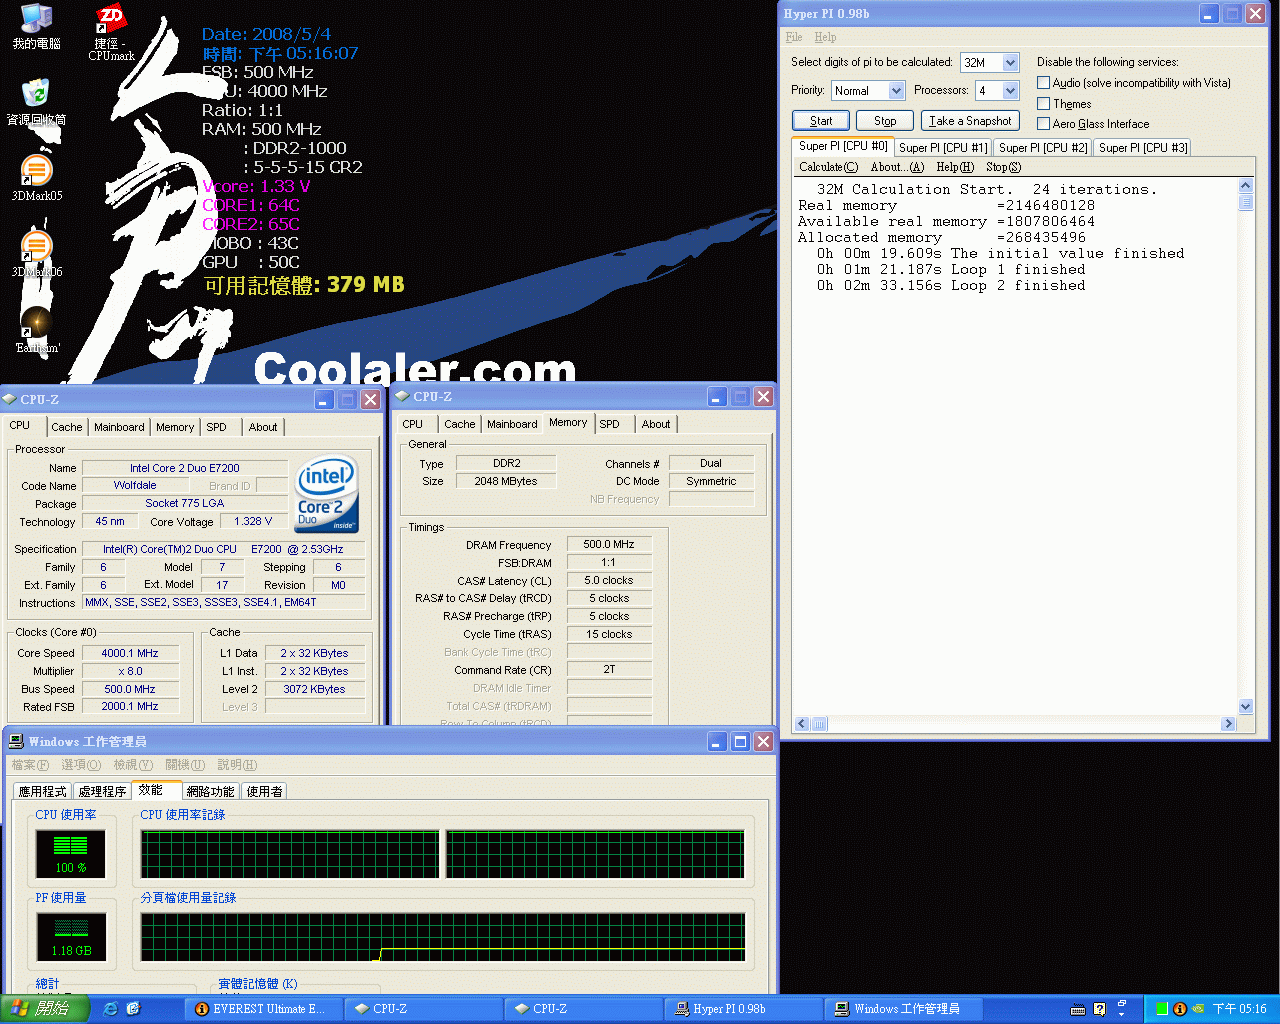1280x1024 pixels.
Task: Click the Hyper PI title bar icon text
Action: point(826,14)
